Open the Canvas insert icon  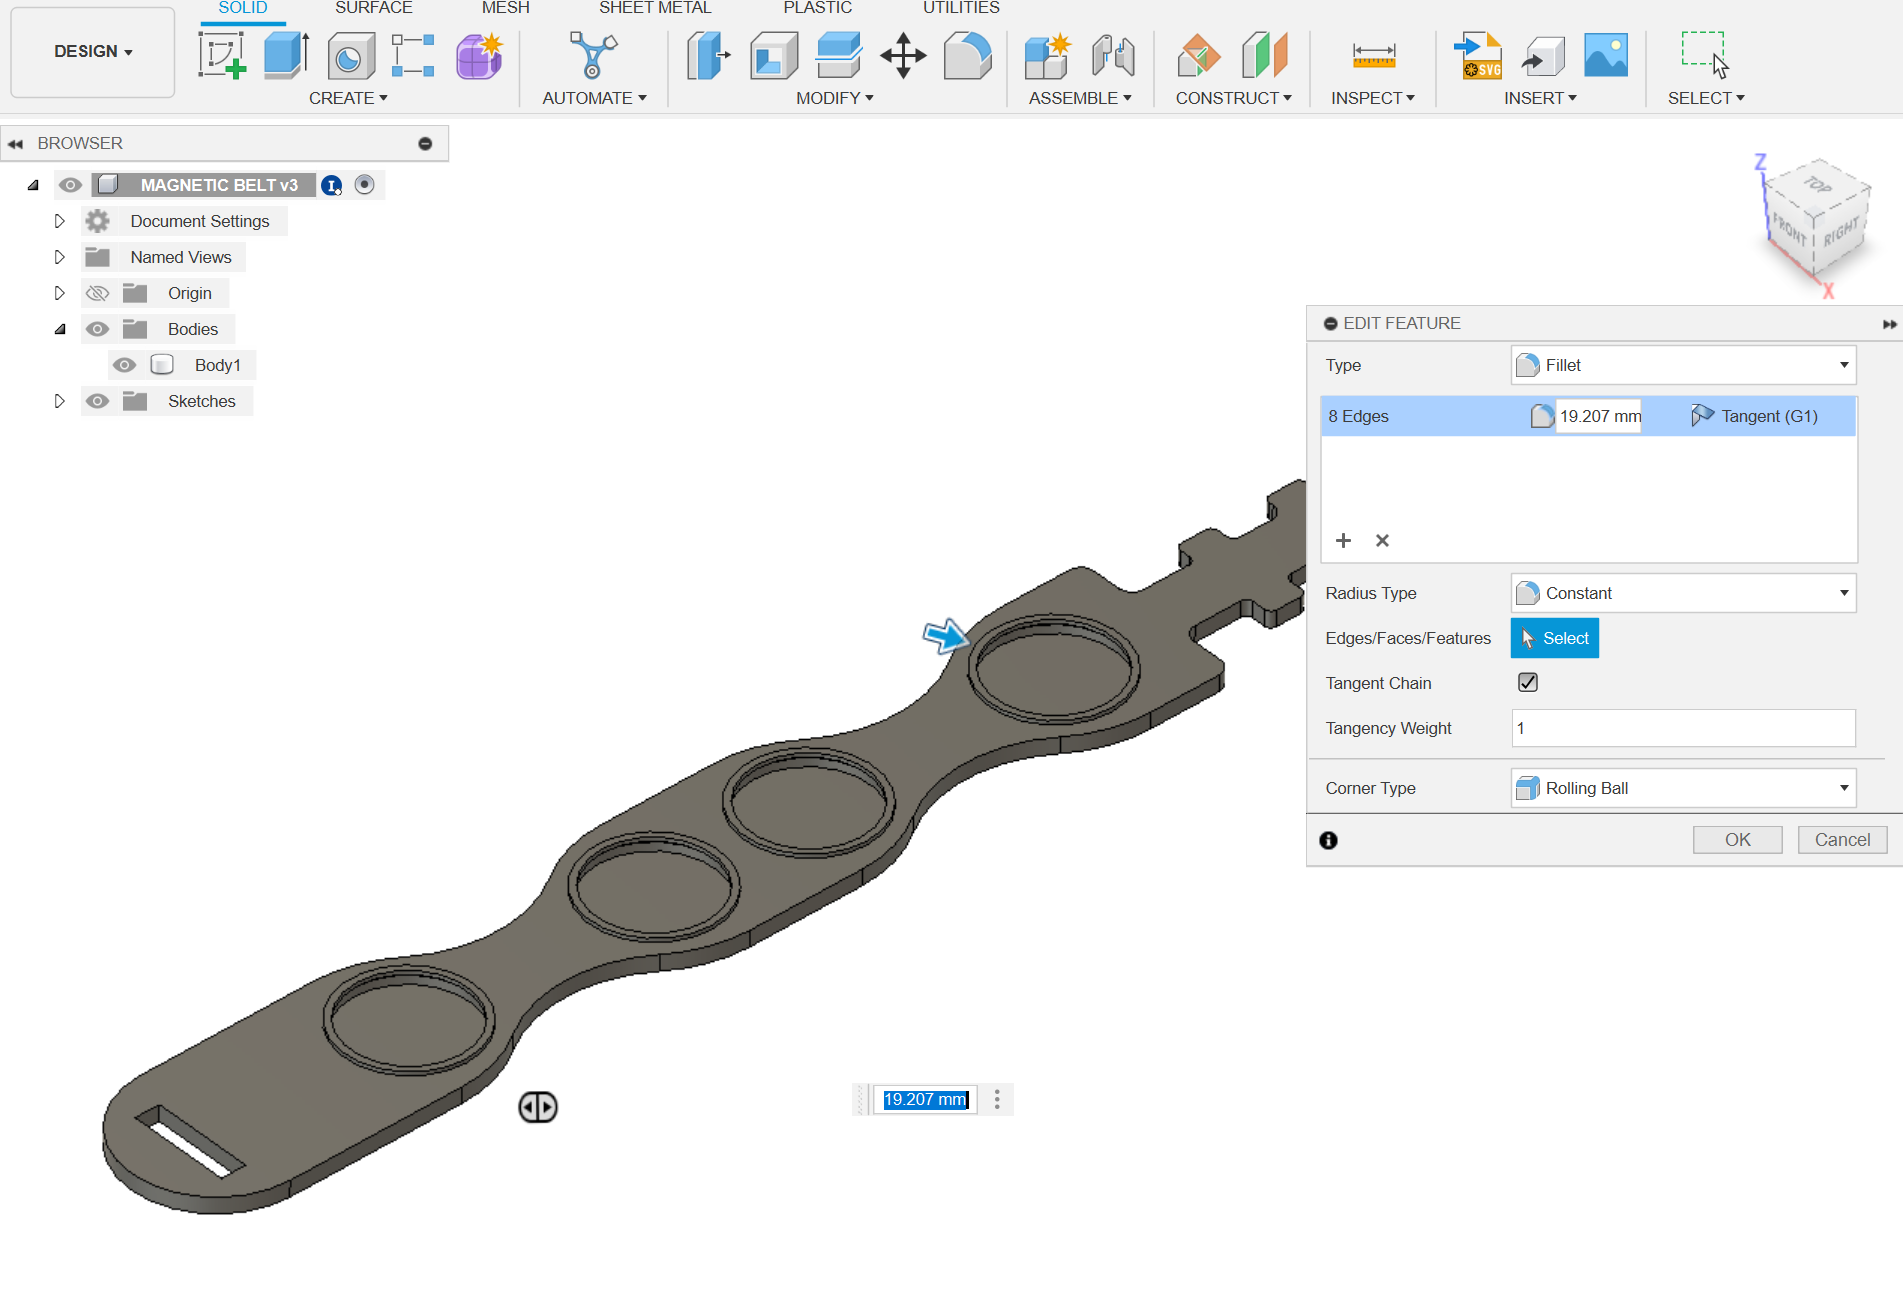pyautogui.click(x=1606, y=55)
